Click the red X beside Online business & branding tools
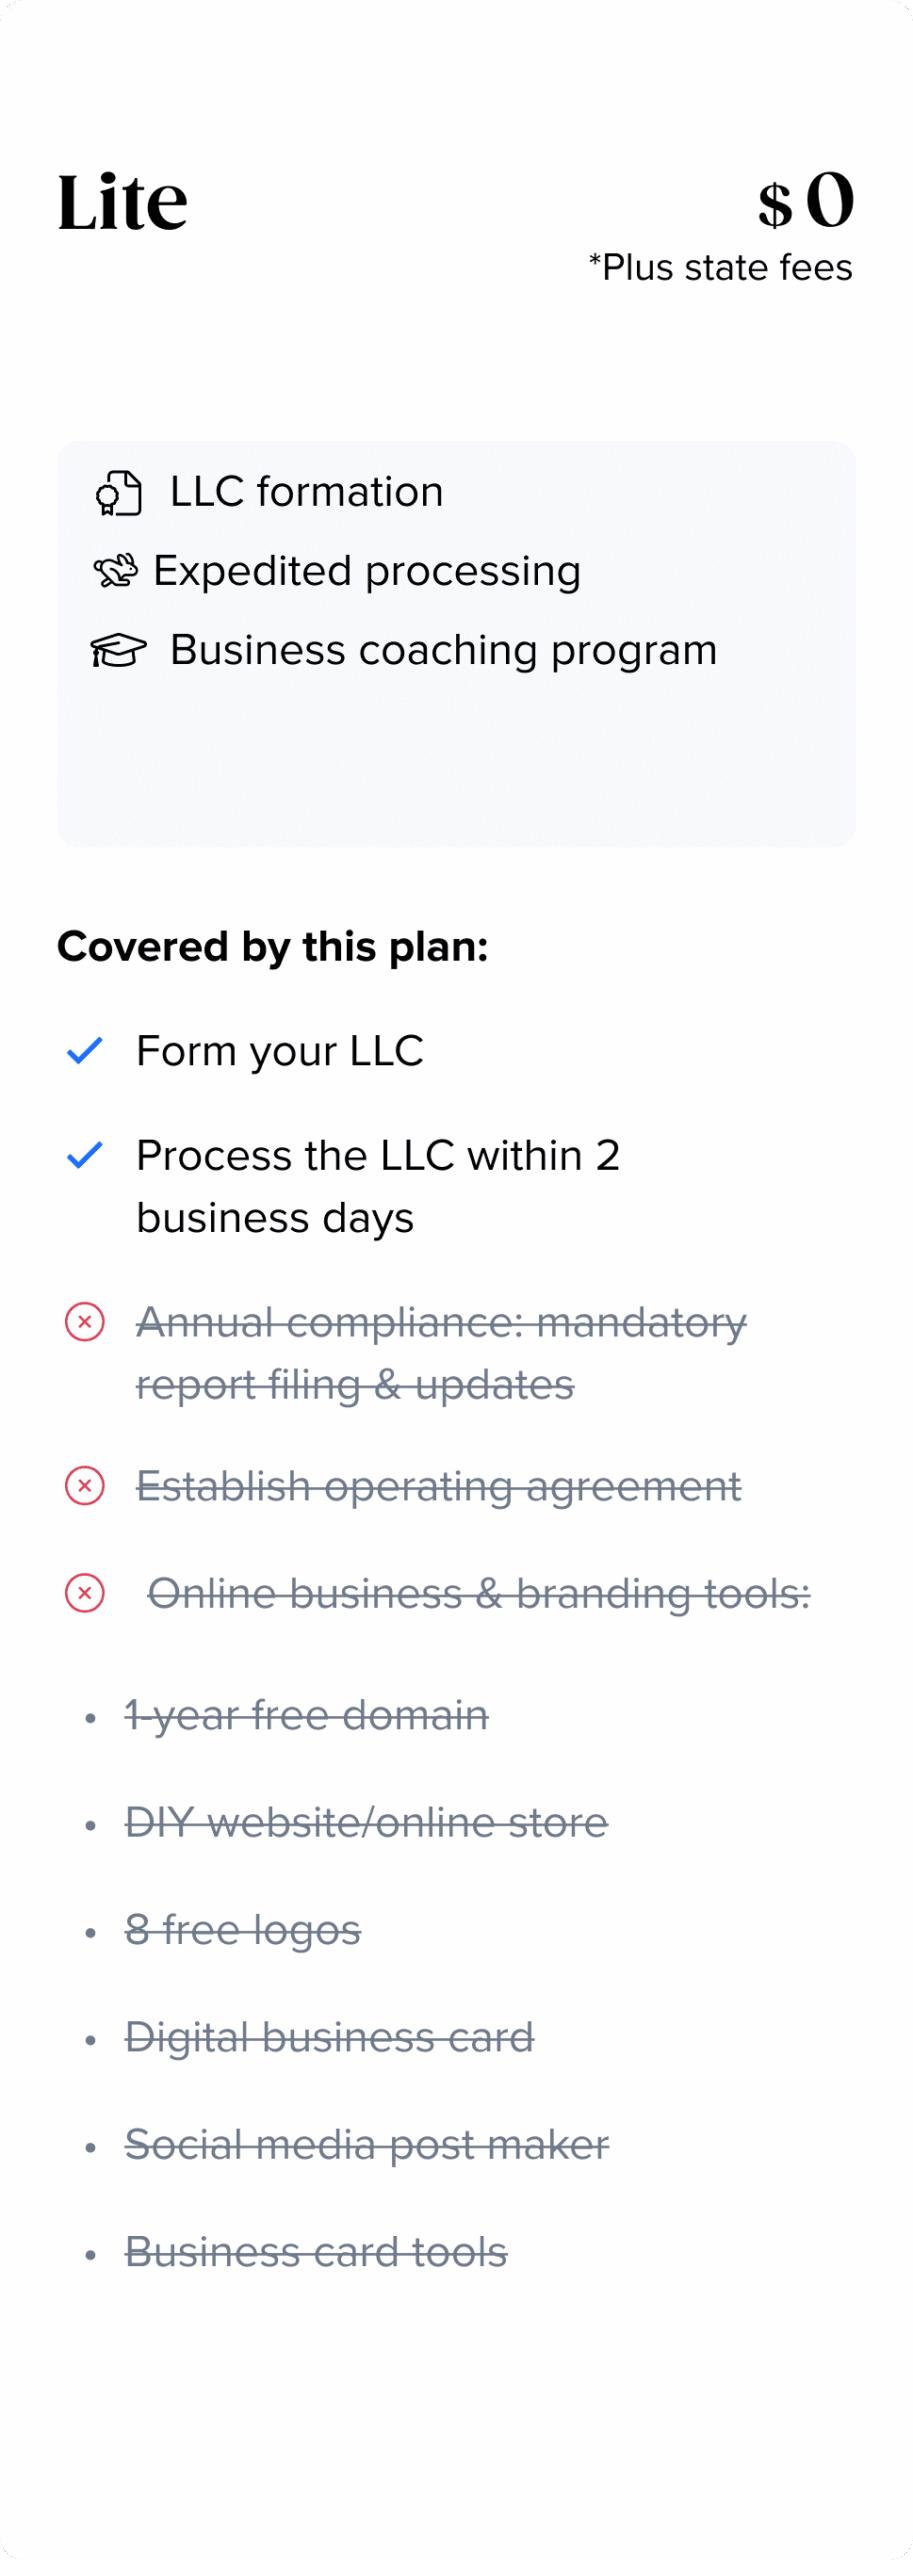 pos(85,1593)
